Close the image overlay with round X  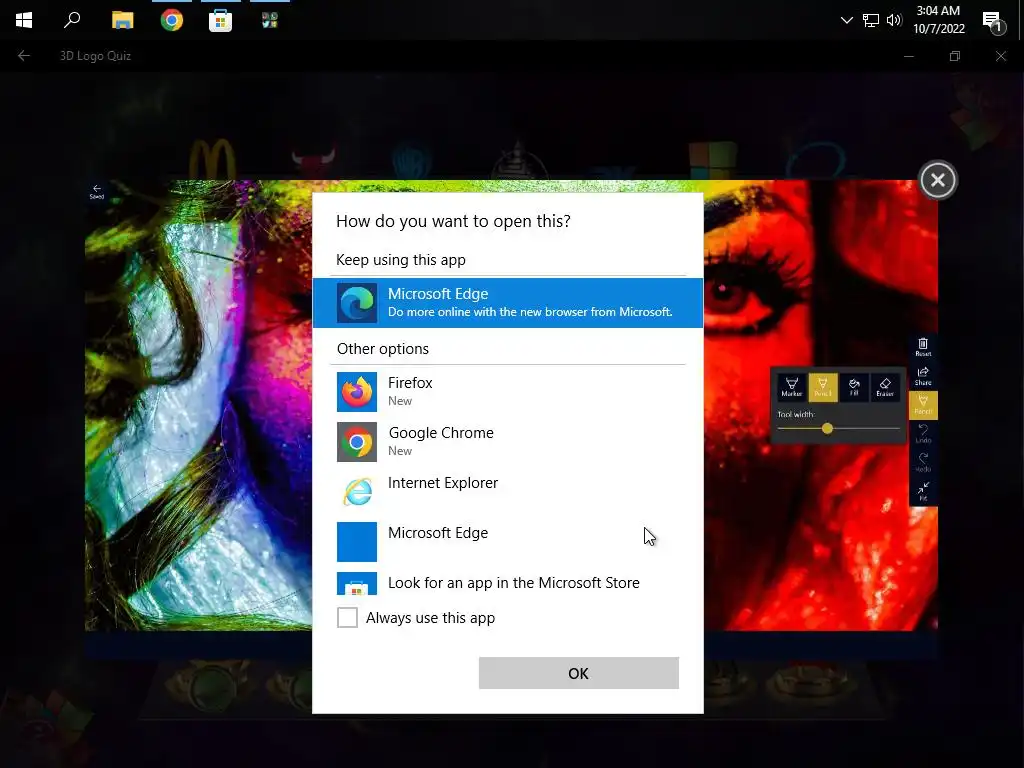pos(938,180)
